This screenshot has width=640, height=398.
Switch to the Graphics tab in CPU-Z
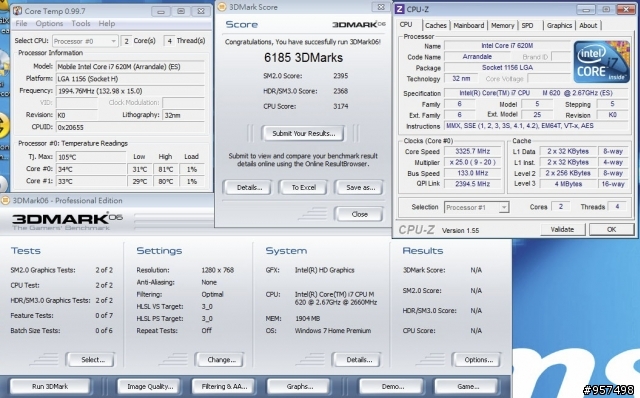point(559,25)
